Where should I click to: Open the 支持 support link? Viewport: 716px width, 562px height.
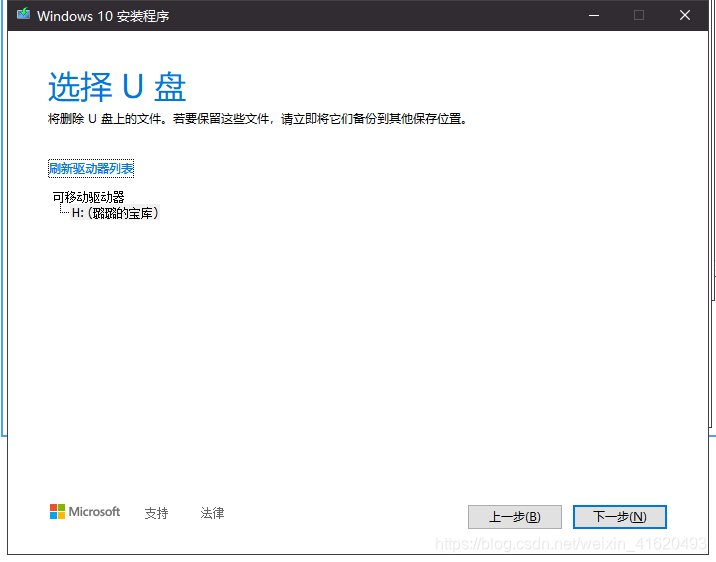[156, 513]
